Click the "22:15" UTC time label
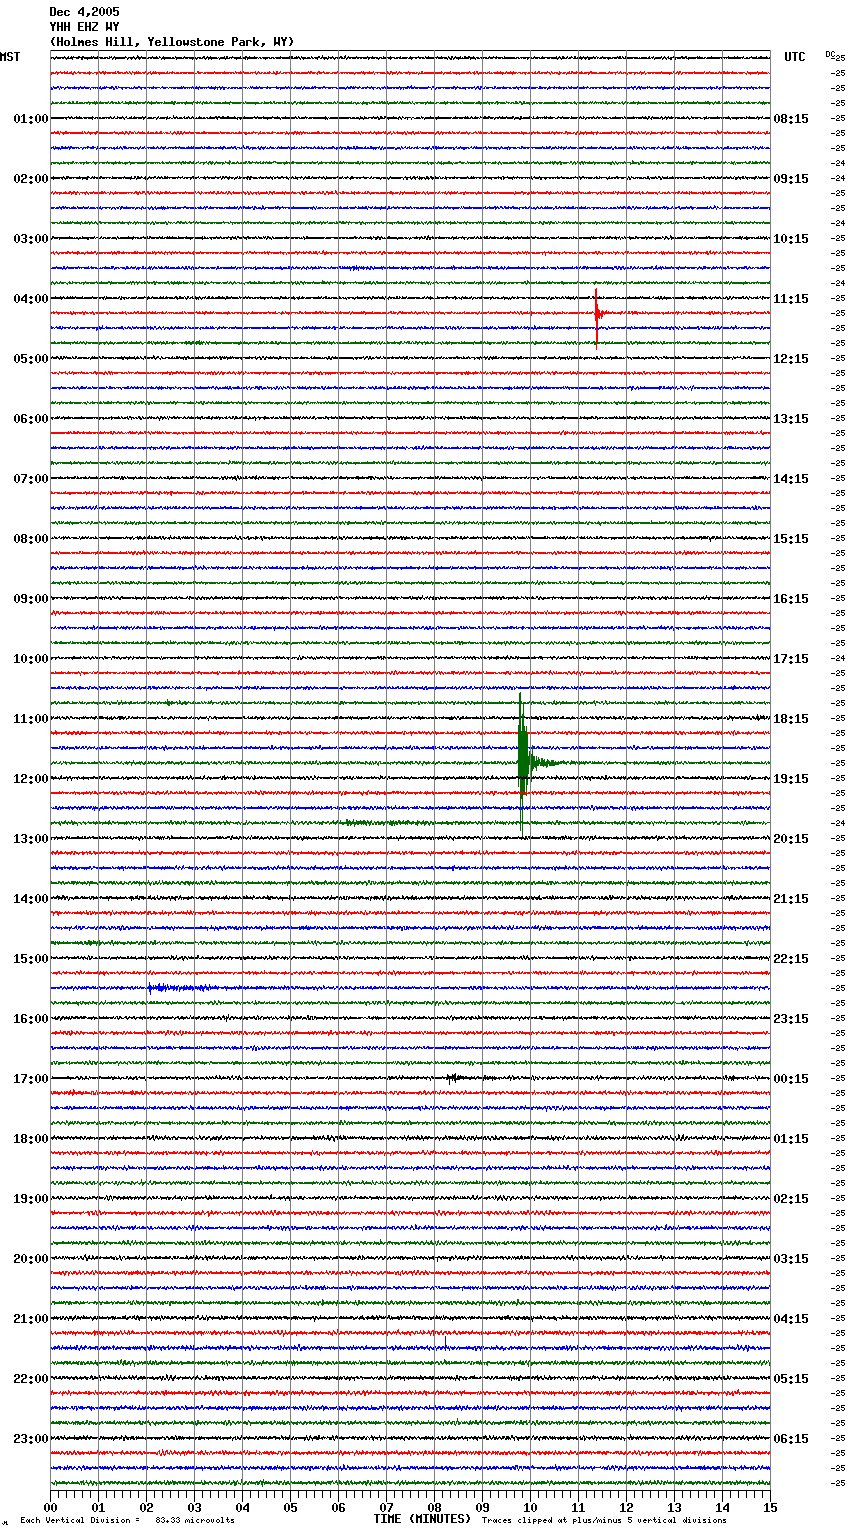 791,959
